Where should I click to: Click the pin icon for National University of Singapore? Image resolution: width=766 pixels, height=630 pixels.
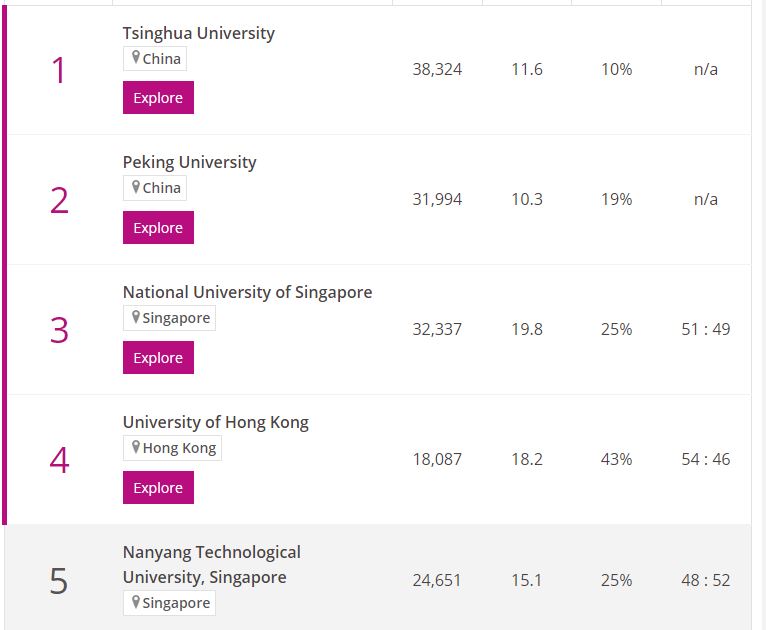pyautogui.click(x=136, y=317)
